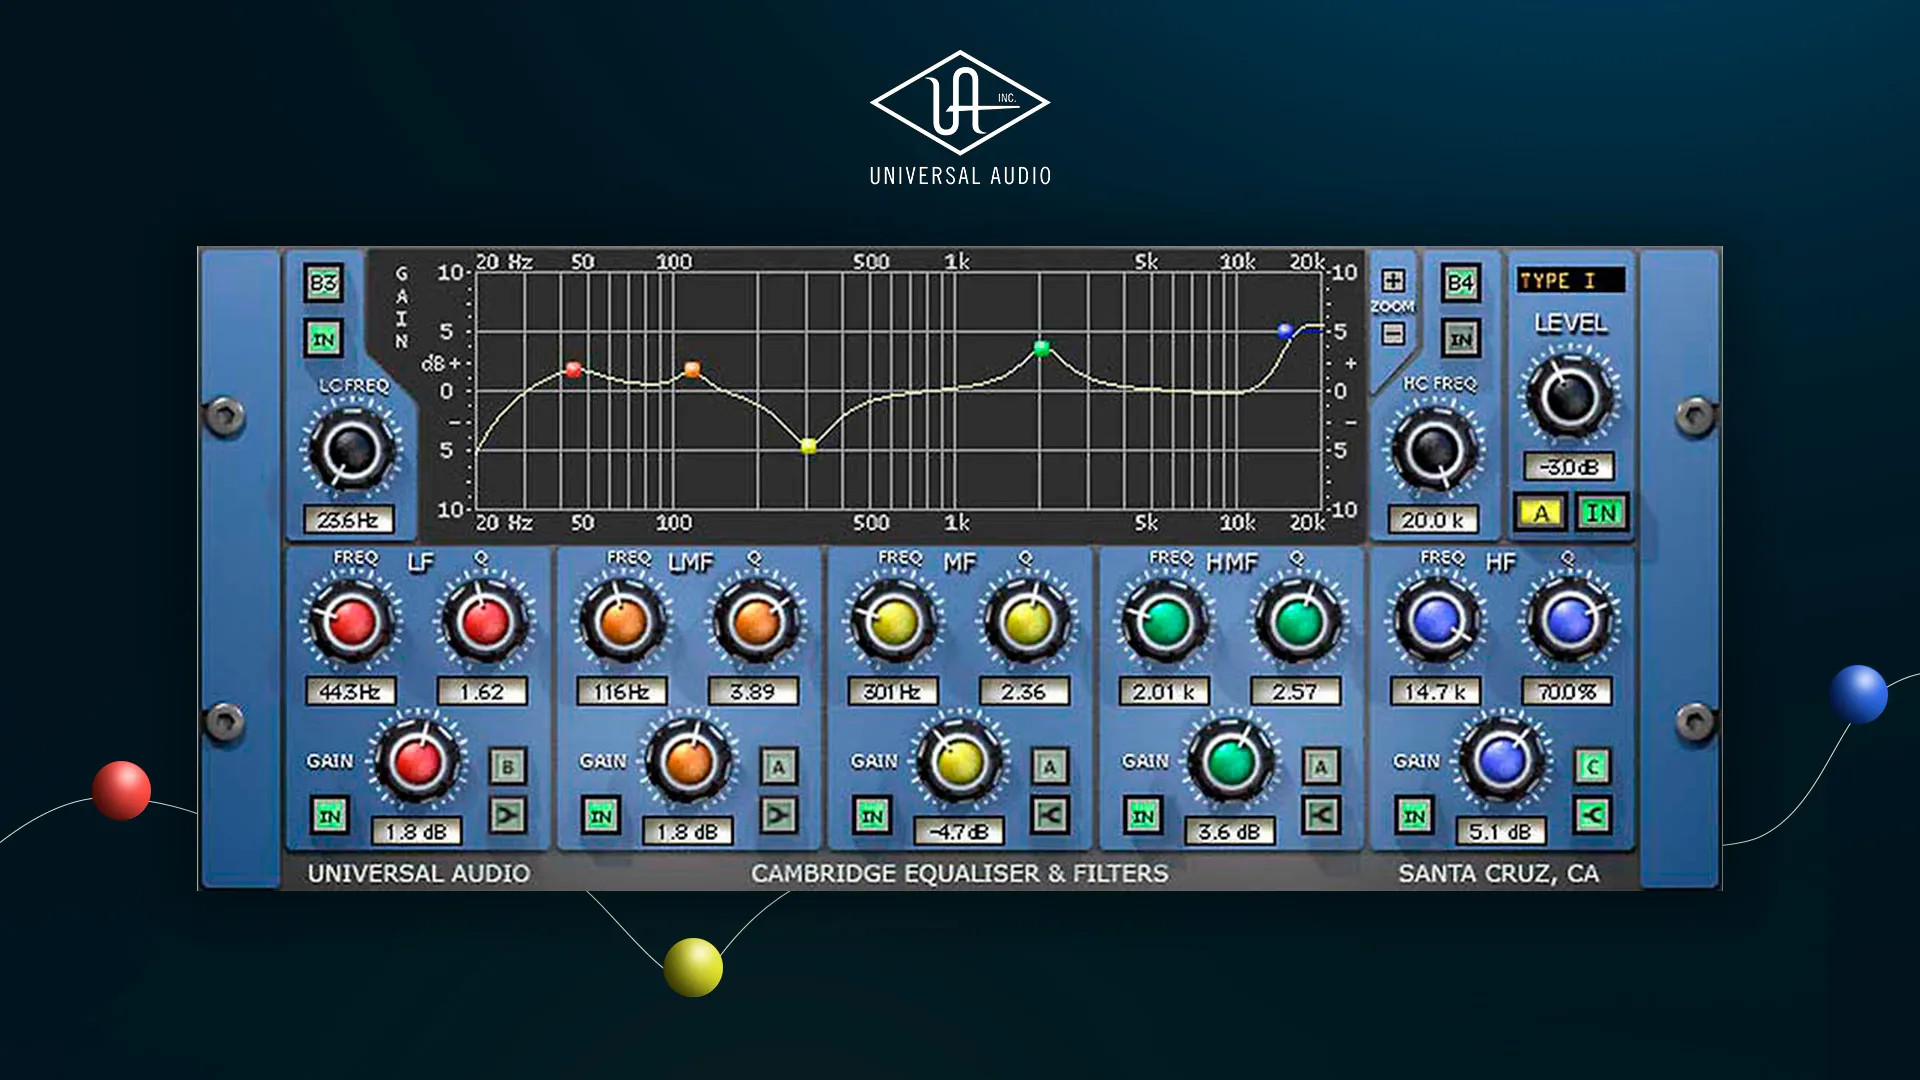Click the TYPE I display selector
The height and width of the screenshot is (1080, 1920).
point(1569,281)
